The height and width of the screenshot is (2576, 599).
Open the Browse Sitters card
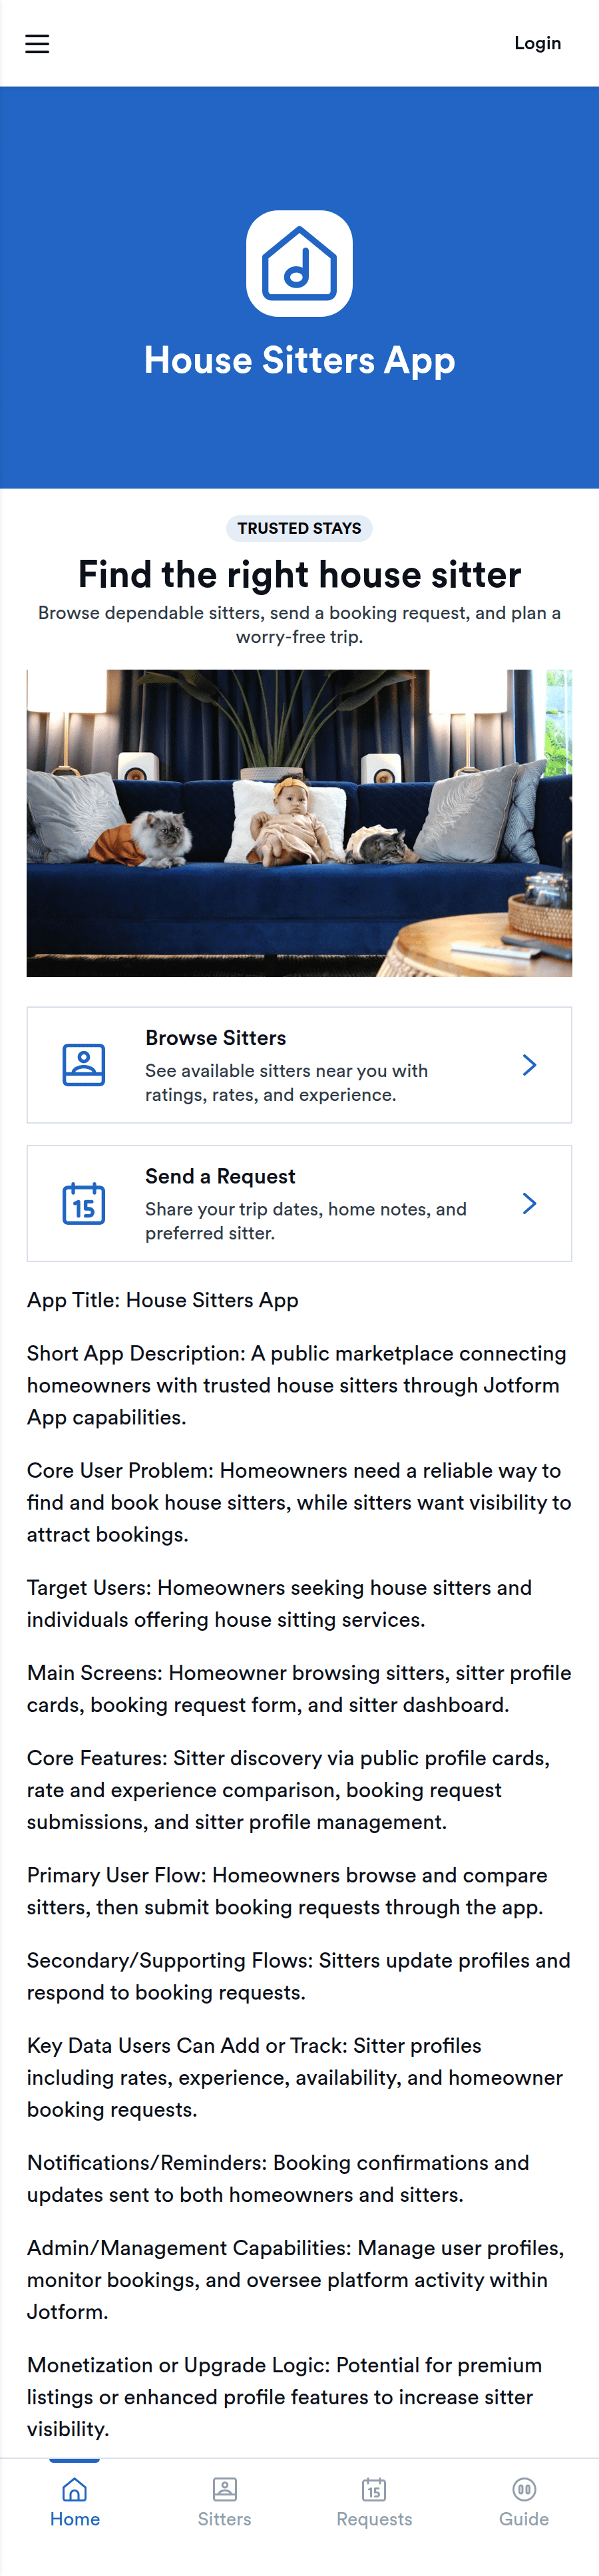(x=299, y=1064)
